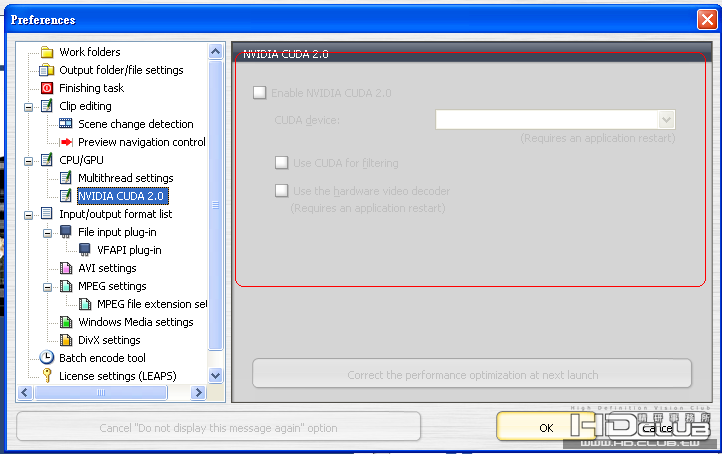Open License settings (LEAPS) page

point(118,376)
